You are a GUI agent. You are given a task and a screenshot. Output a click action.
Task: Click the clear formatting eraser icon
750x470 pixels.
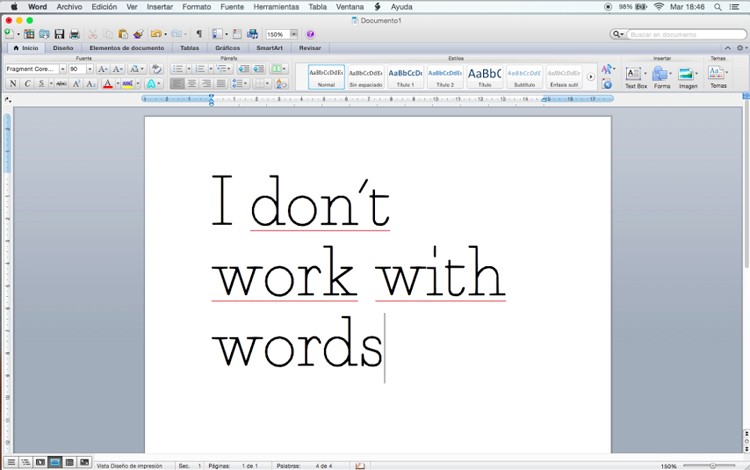156,69
